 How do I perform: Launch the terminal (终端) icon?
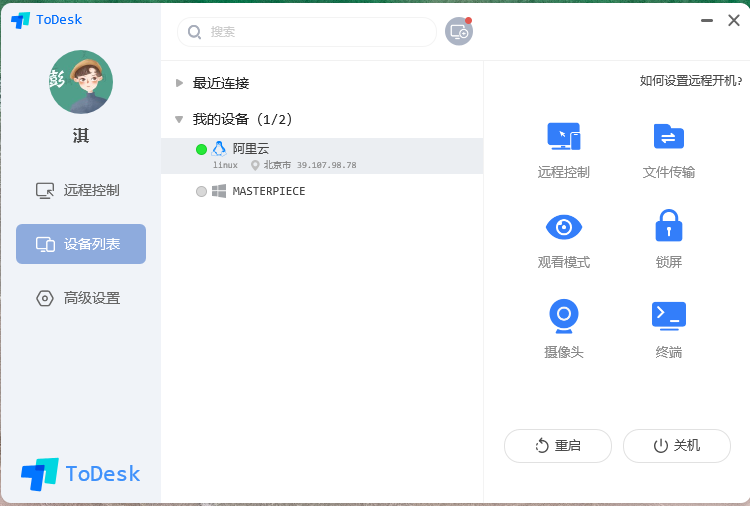[669, 316]
